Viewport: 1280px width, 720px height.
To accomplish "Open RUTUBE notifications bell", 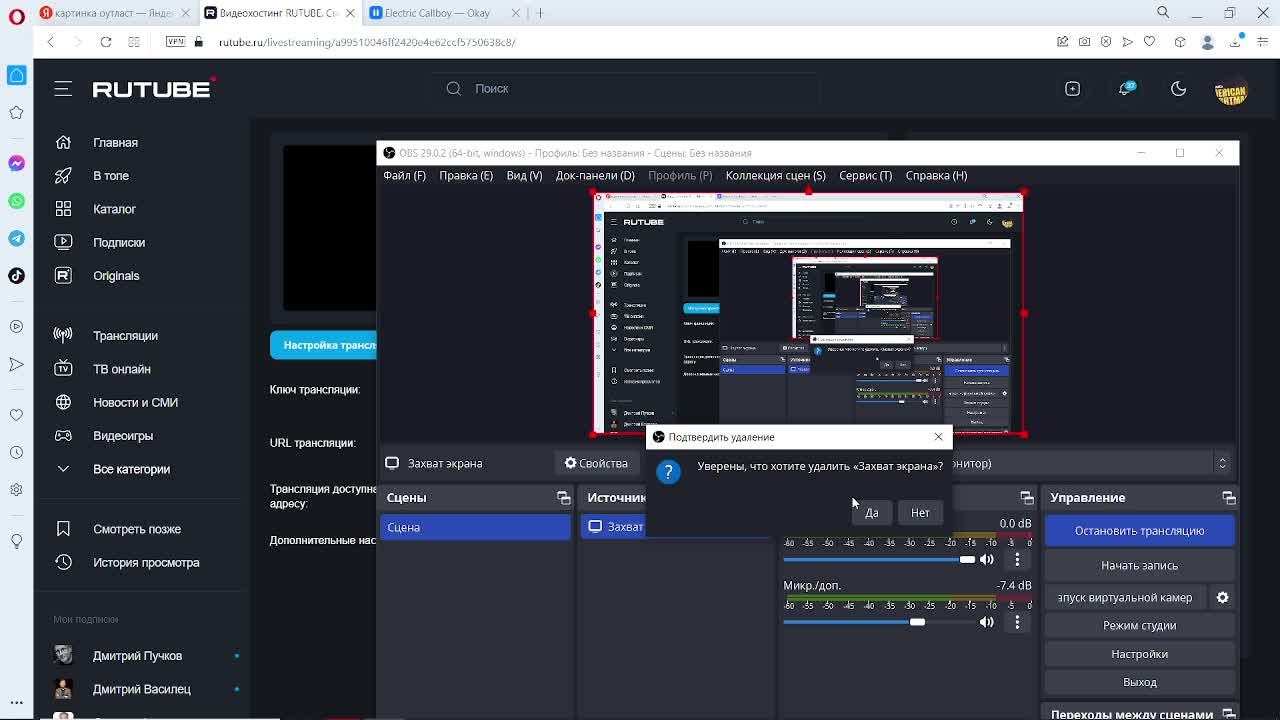I will click(1125, 88).
